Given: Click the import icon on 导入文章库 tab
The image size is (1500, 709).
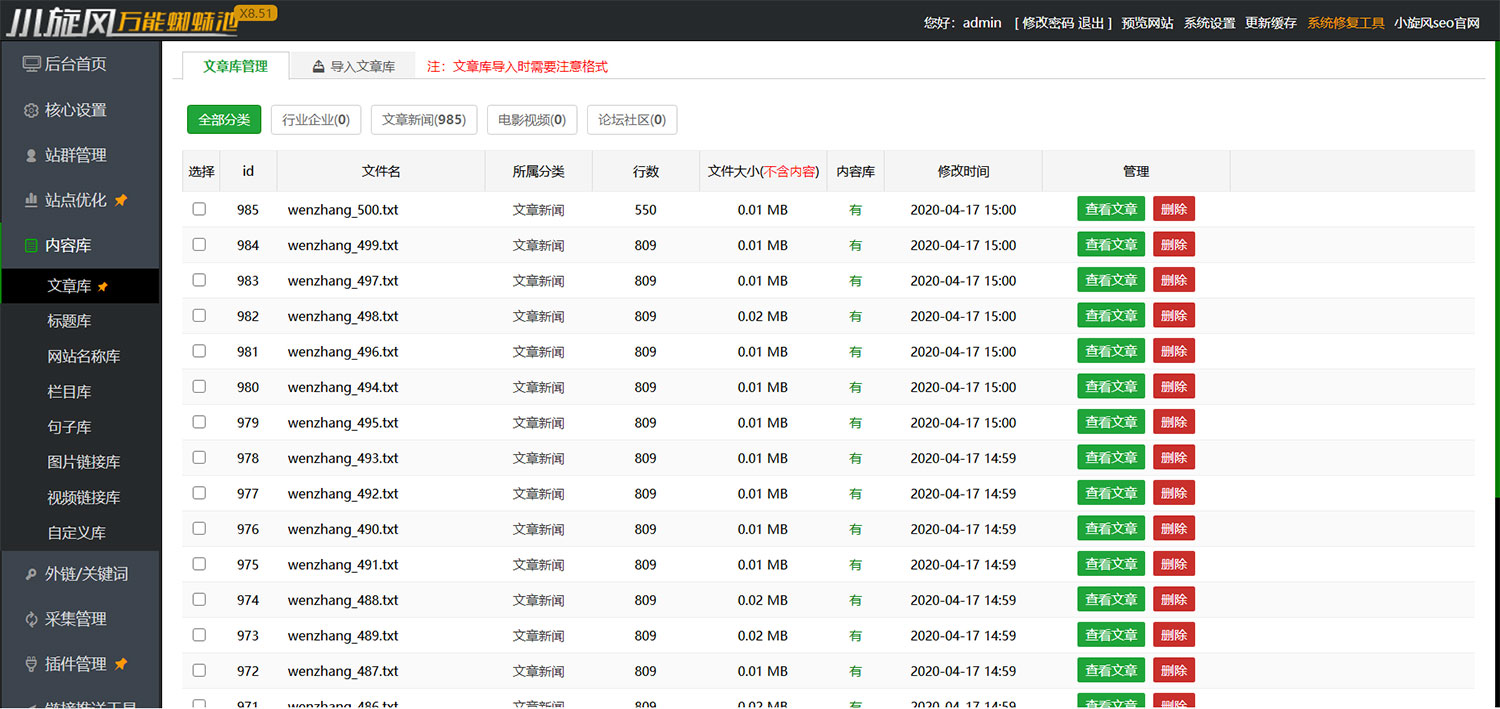Looking at the screenshot, I should [x=318, y=67].
